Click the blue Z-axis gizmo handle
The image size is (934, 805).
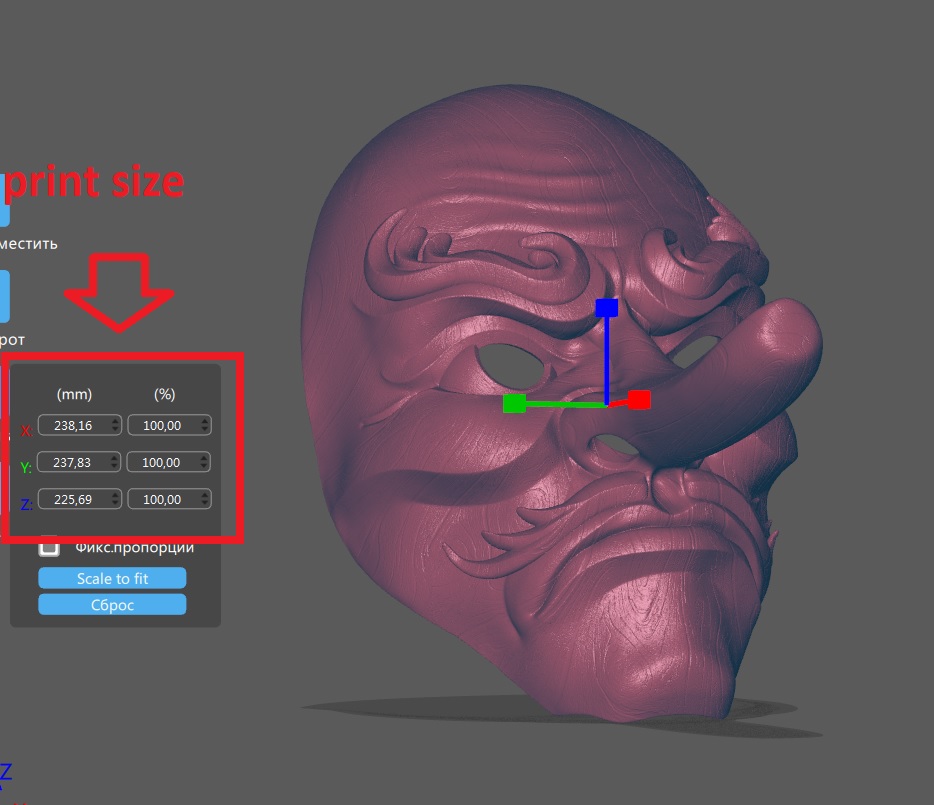pyautogui.click(x=608, y=308)
